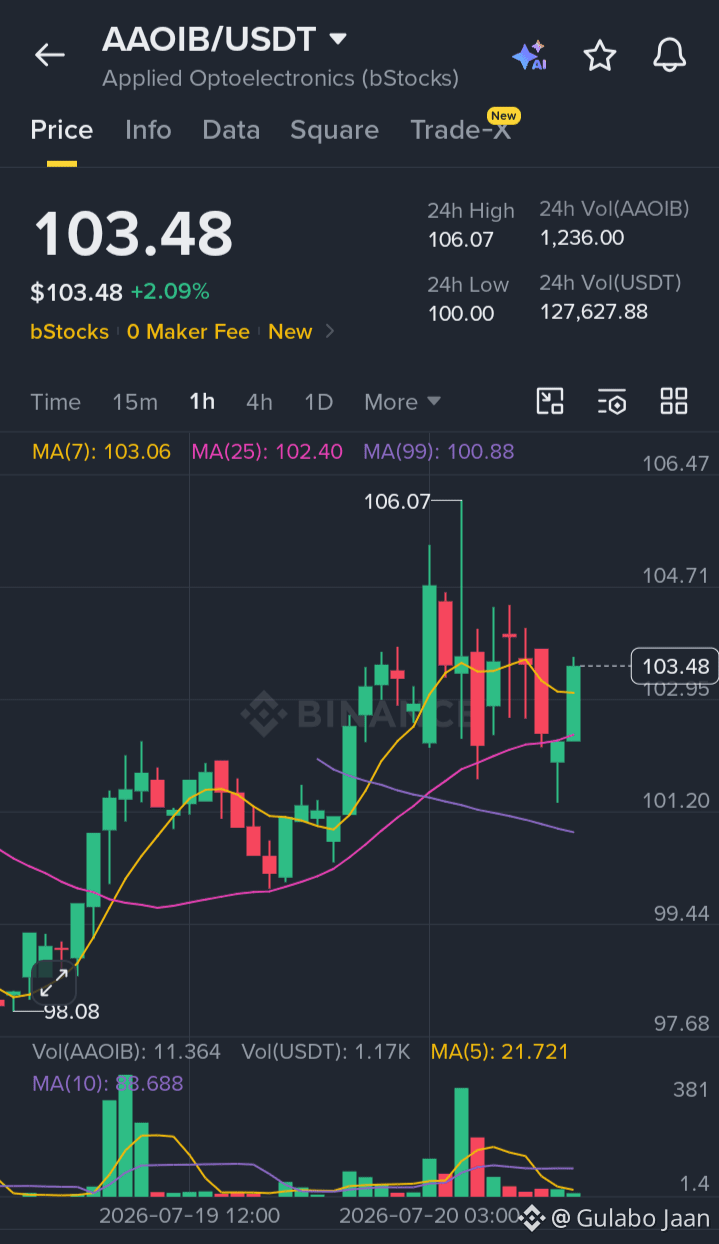This screenshot has width=719, height=1244.
Task: Open chart indicator settings icon
Action: [612, 402]
